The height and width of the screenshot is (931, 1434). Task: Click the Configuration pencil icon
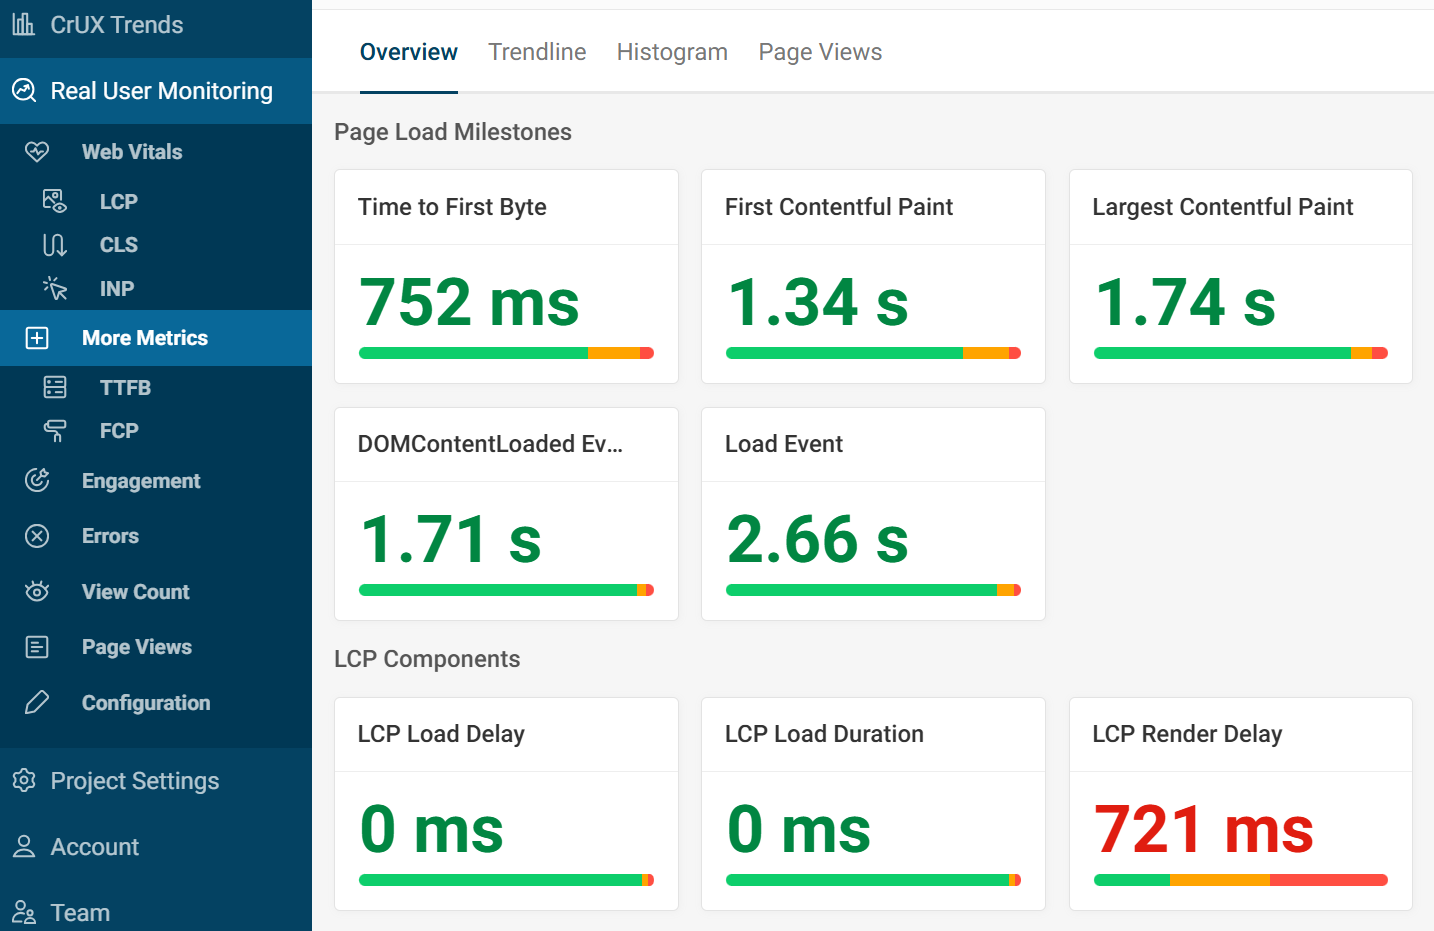tap(37, 703)
